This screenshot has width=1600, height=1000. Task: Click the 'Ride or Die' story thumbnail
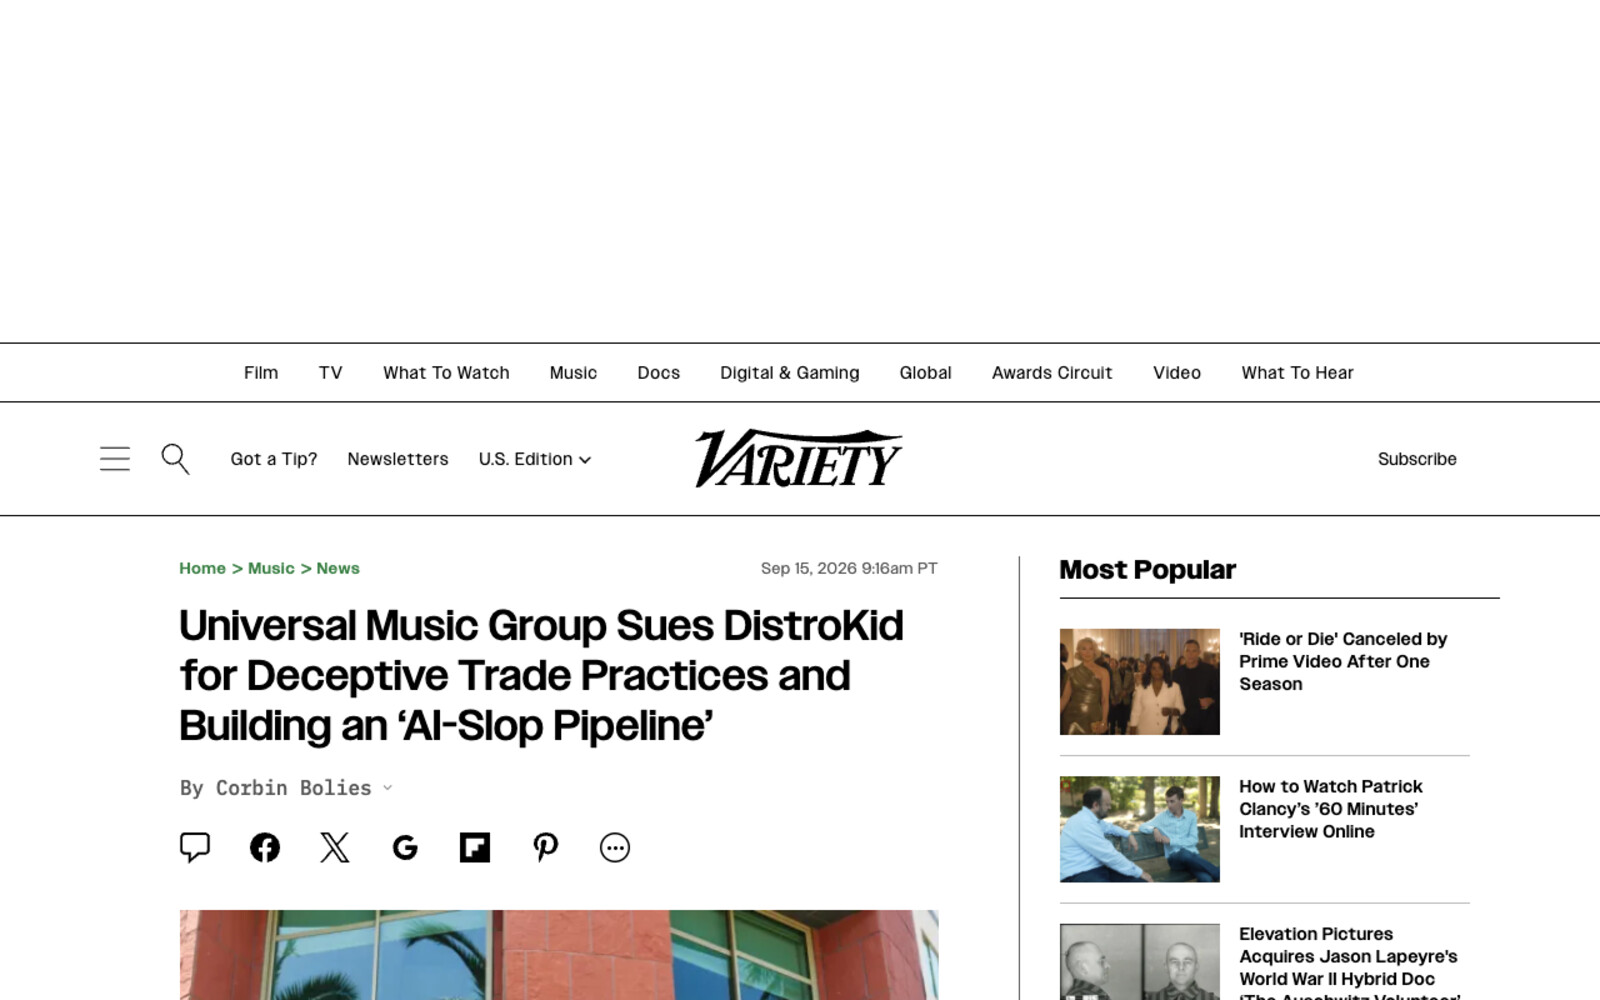(x=1140, y=682)
